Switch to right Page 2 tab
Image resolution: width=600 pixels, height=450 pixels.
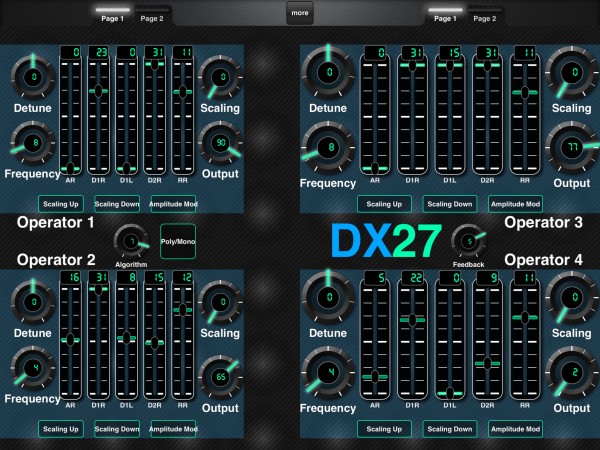485,15
